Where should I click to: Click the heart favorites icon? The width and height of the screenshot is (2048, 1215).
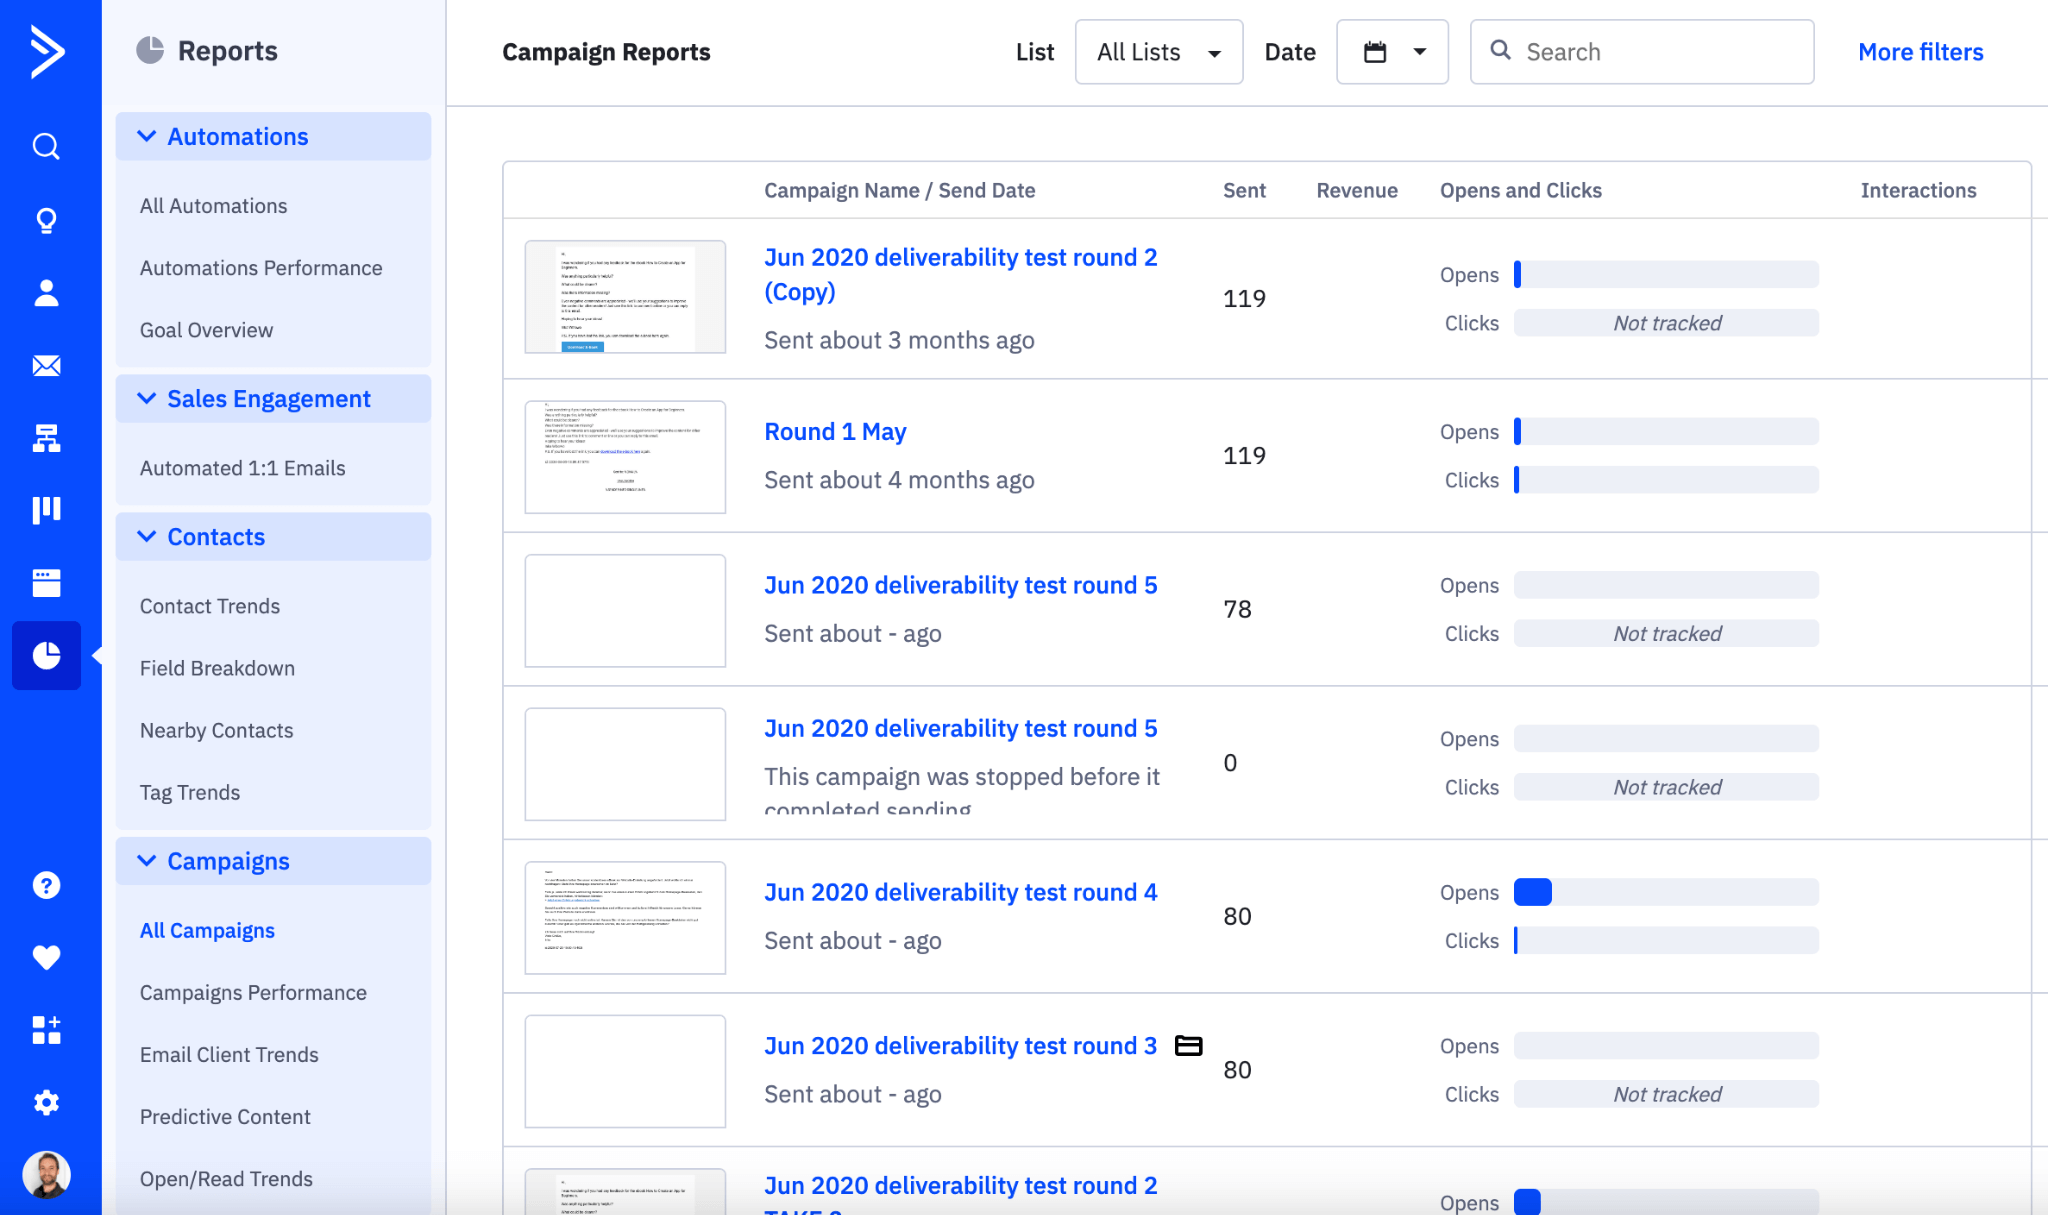point(46,958)
